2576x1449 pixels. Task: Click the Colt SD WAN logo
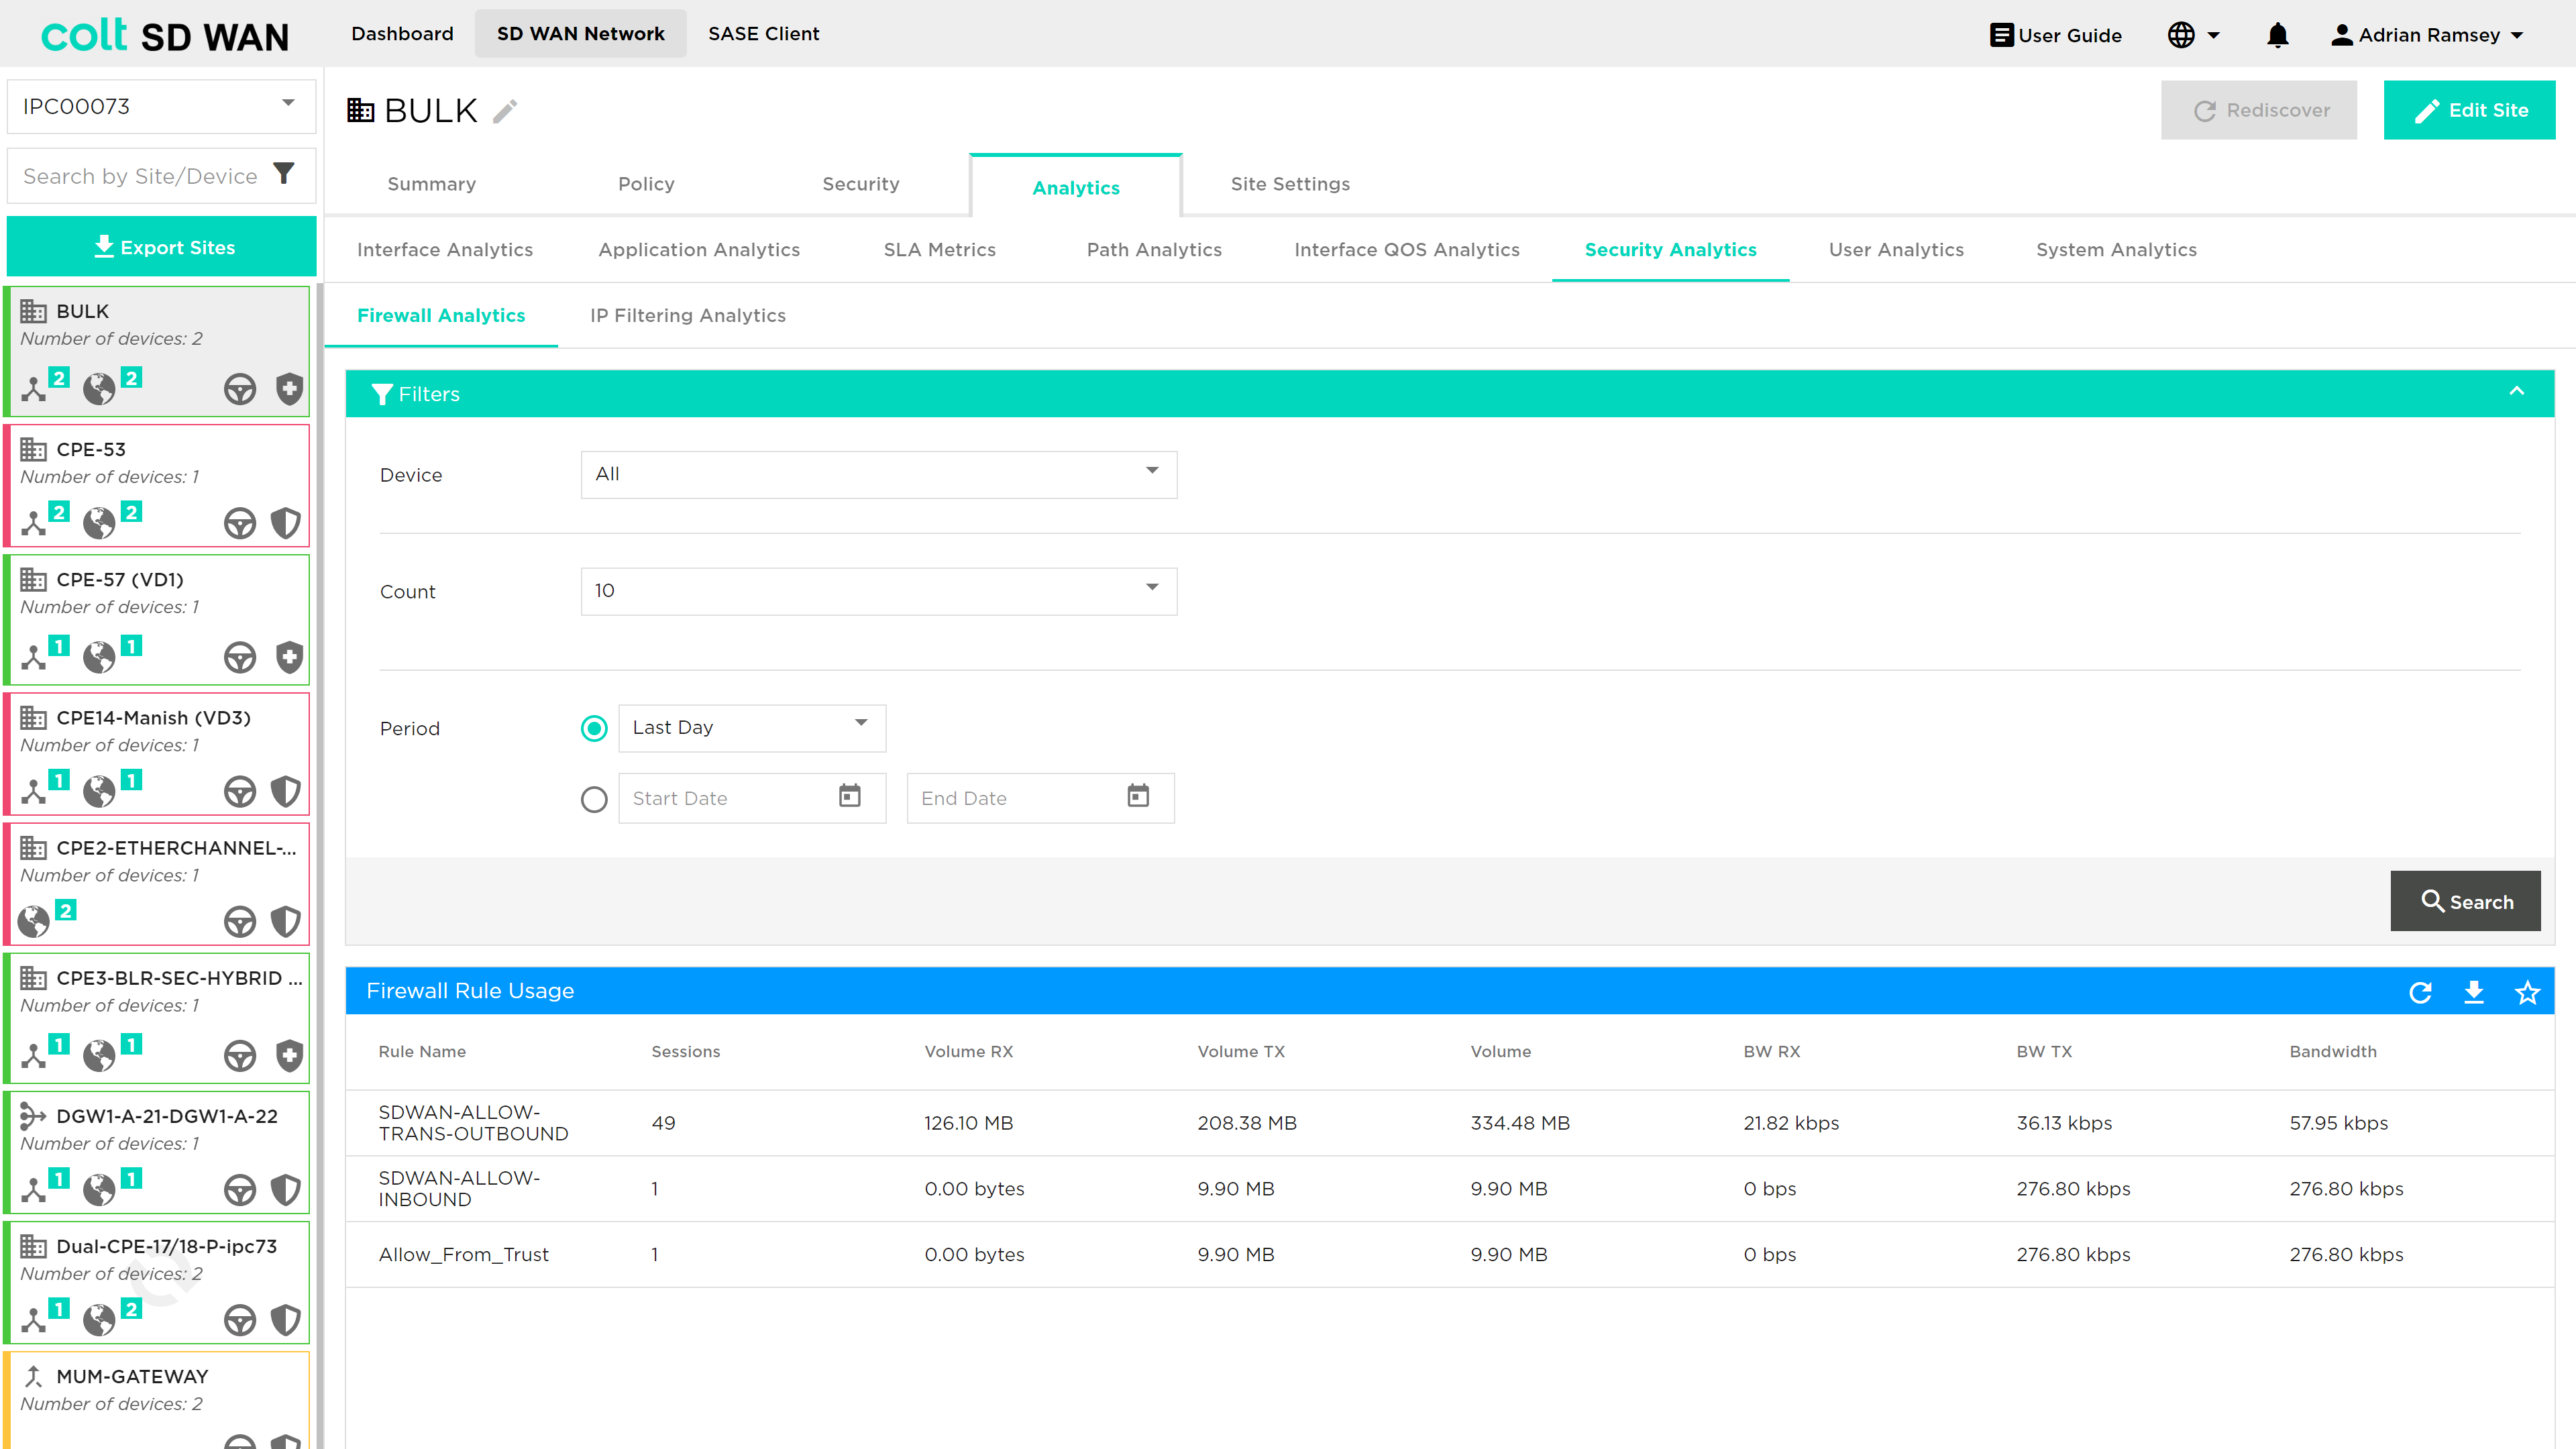pyautogui.click(x=165, y=35)
